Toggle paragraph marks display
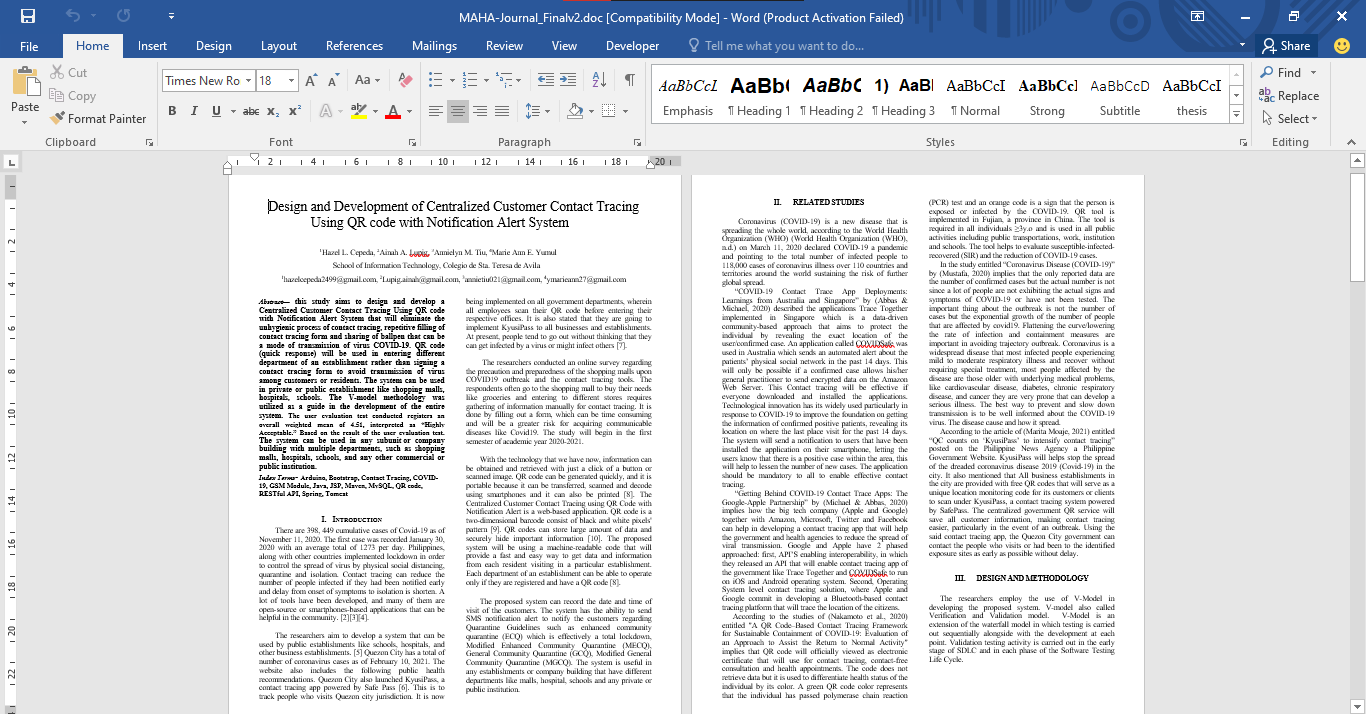1366x714 pixels. pos(630,81)
